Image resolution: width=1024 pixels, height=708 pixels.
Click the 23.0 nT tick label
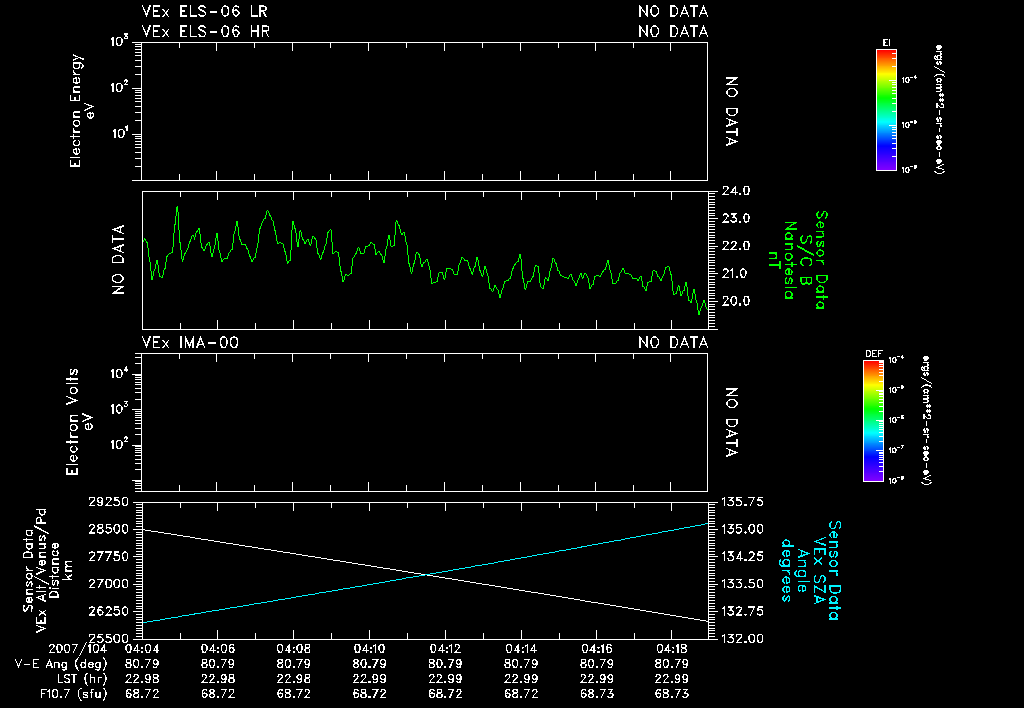(x=735, y=219)
